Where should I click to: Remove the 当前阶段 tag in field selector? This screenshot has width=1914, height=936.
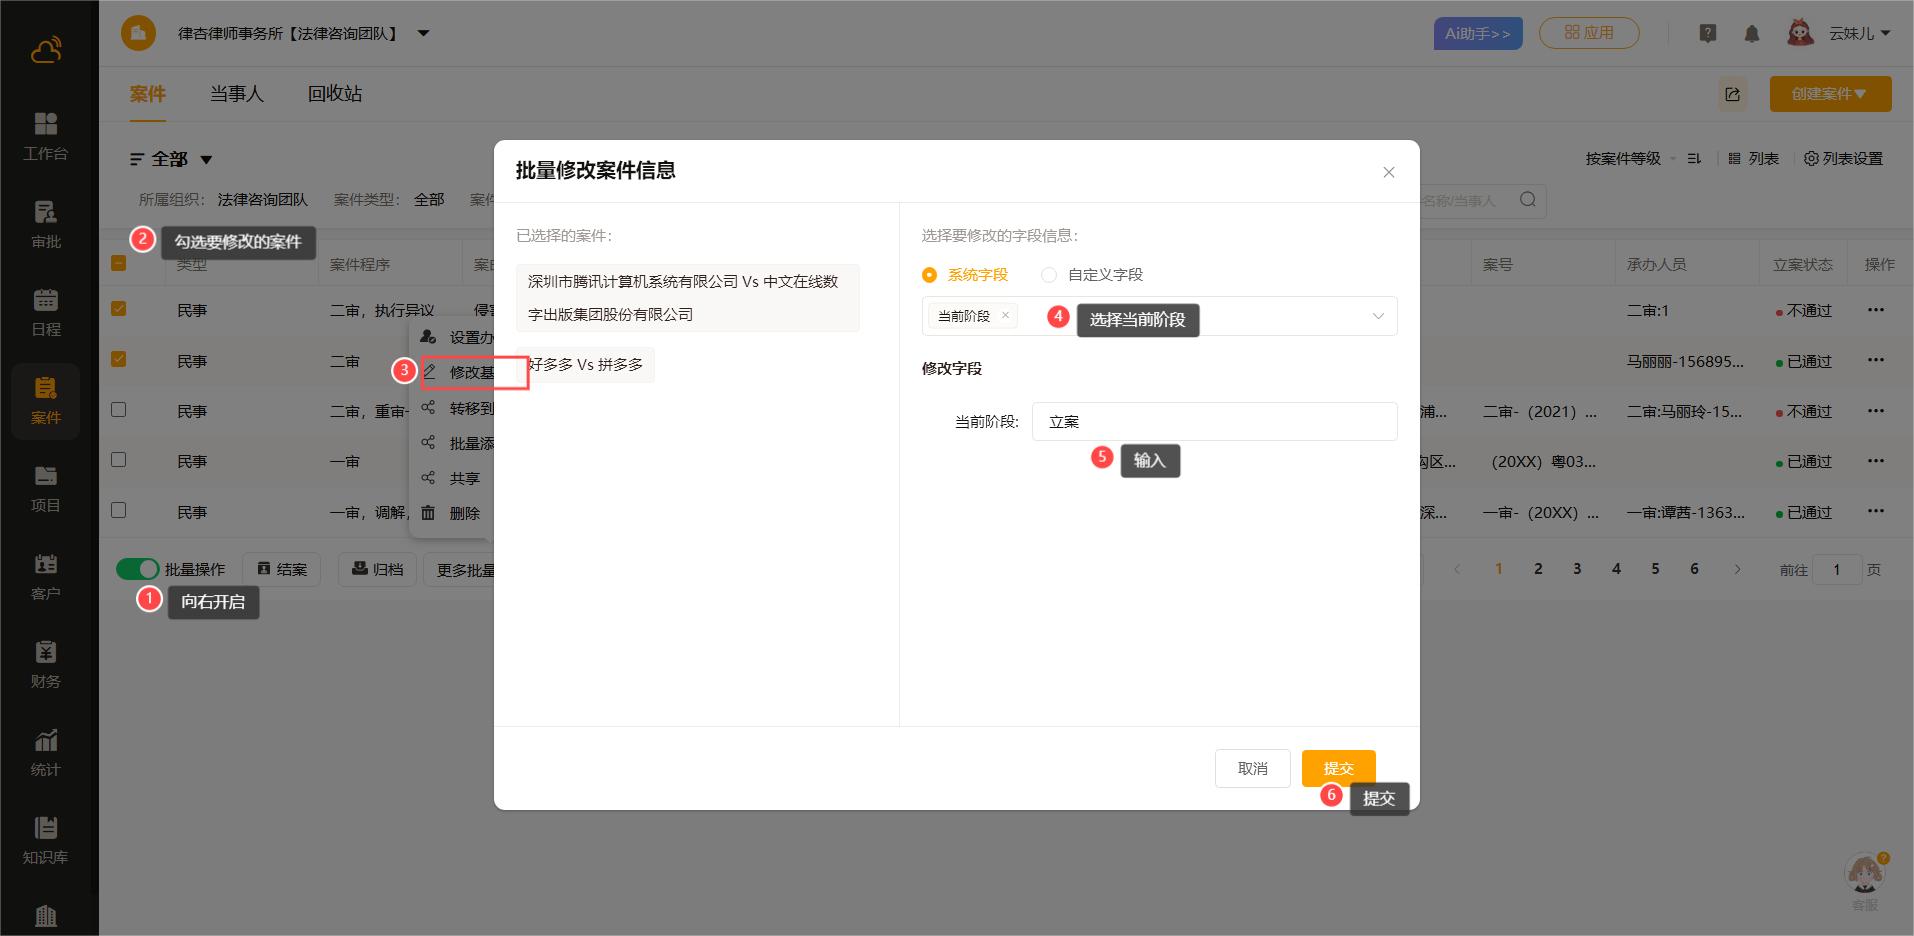tap(1005, 316)
